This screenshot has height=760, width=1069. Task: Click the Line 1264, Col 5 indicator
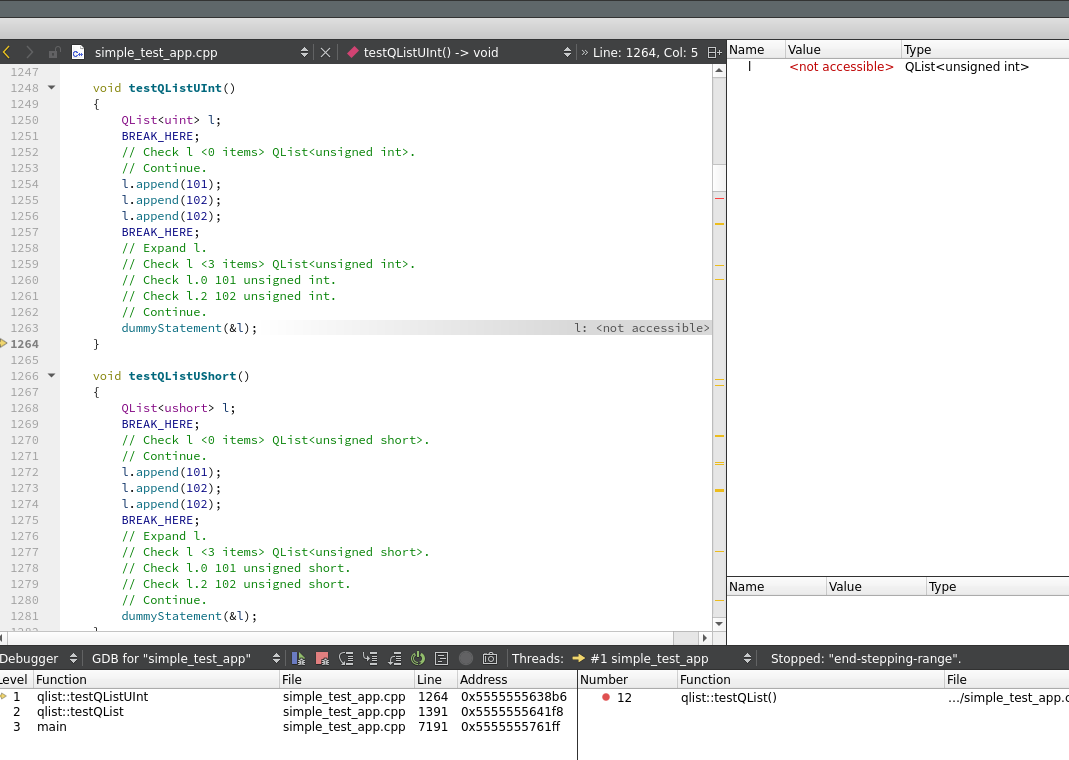[645, 52]
